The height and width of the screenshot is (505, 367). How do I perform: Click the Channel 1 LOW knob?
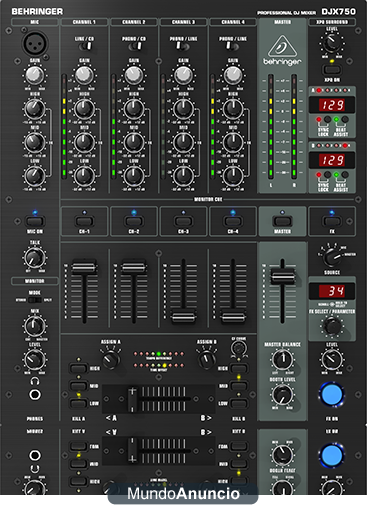click(84, 176)
